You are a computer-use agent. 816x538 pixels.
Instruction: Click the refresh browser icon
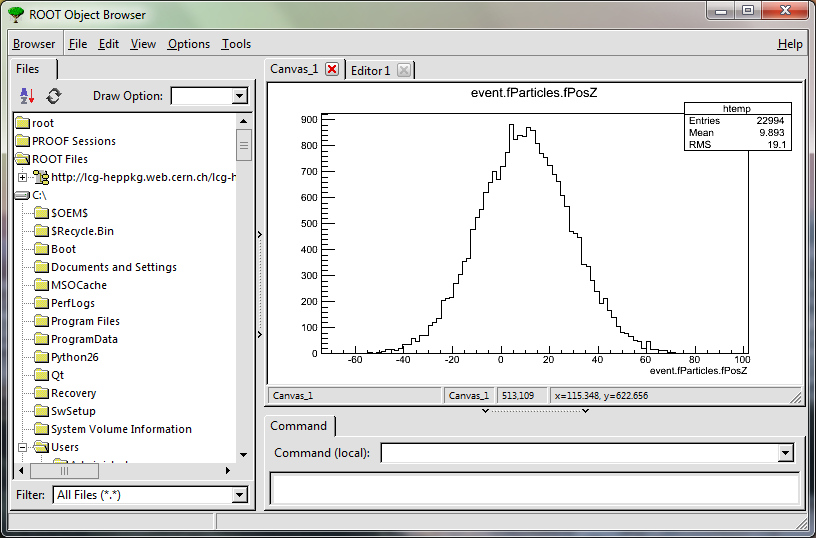[54, 96]
